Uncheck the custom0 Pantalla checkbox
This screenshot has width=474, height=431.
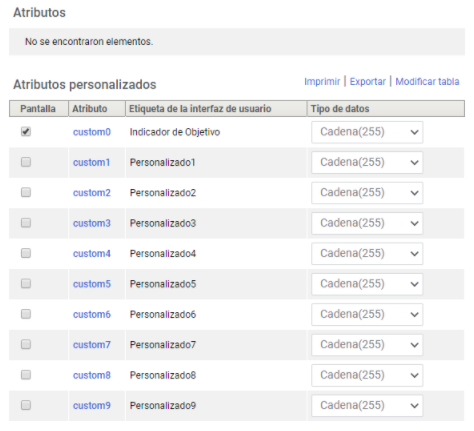point(26,132)
